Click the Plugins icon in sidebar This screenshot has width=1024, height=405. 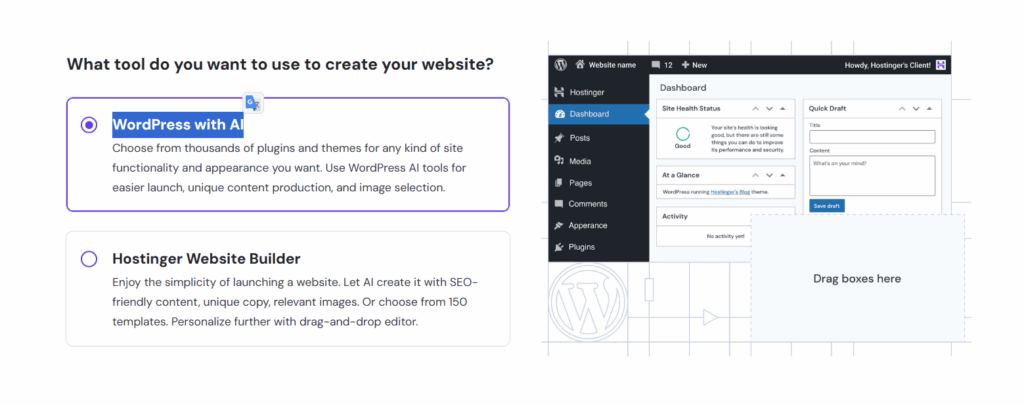[x=559, y=246]
